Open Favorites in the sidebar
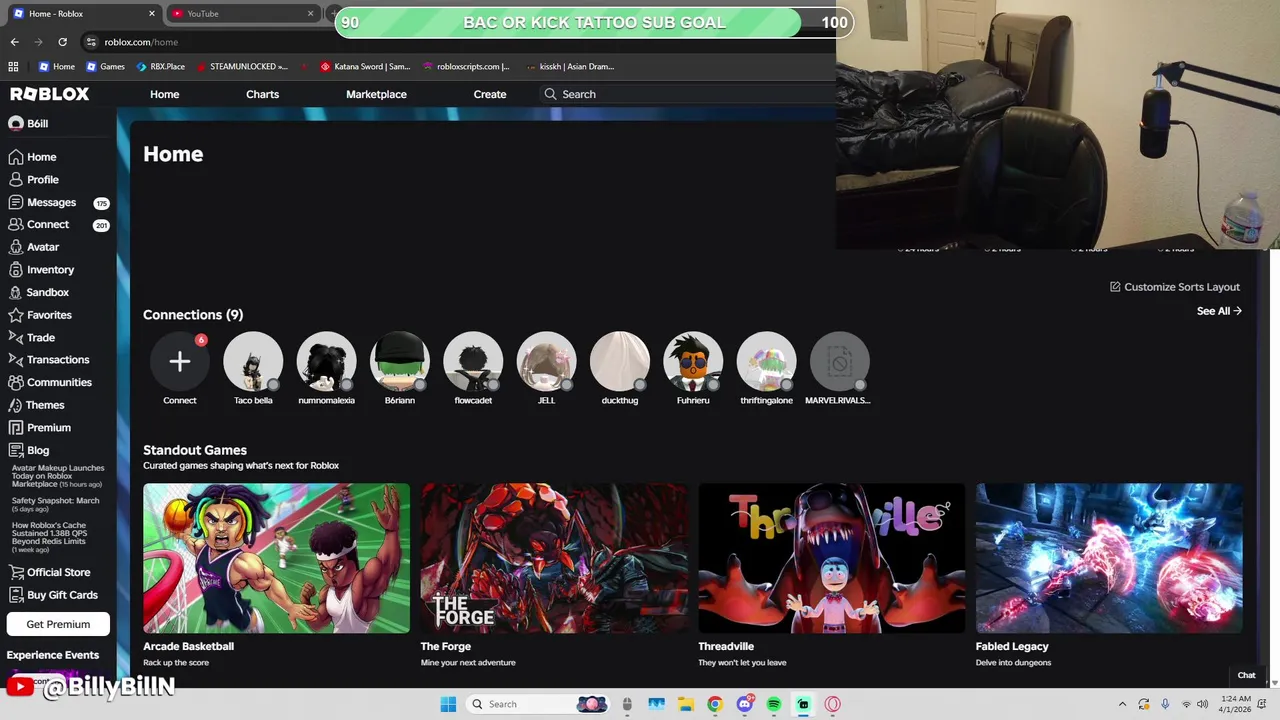 coord(39,315)
